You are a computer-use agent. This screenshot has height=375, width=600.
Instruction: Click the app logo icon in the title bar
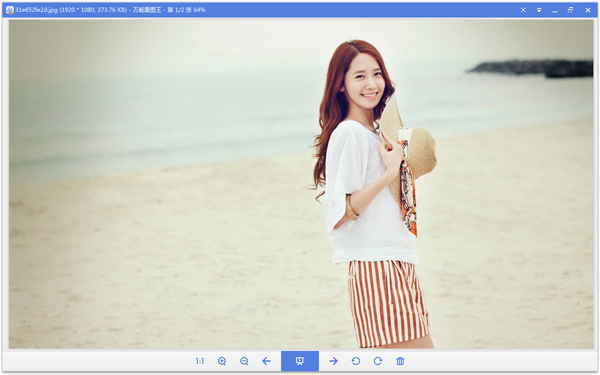(10, 10)
